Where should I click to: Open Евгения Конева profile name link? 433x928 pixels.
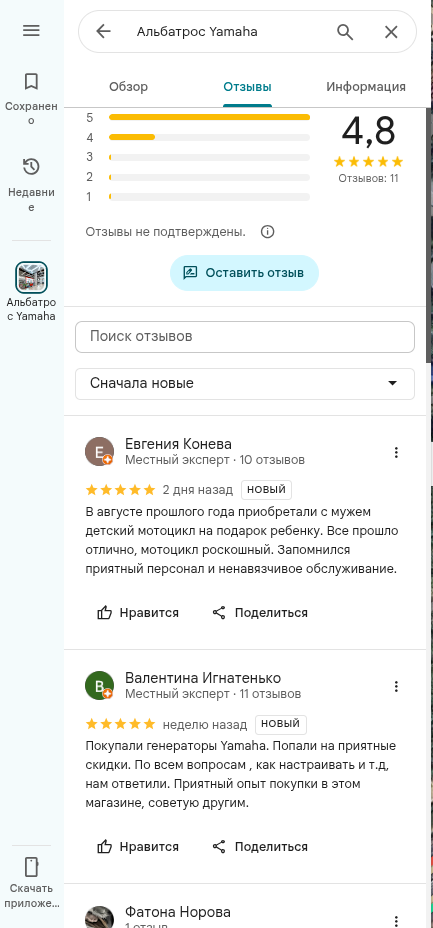(178, 444)
